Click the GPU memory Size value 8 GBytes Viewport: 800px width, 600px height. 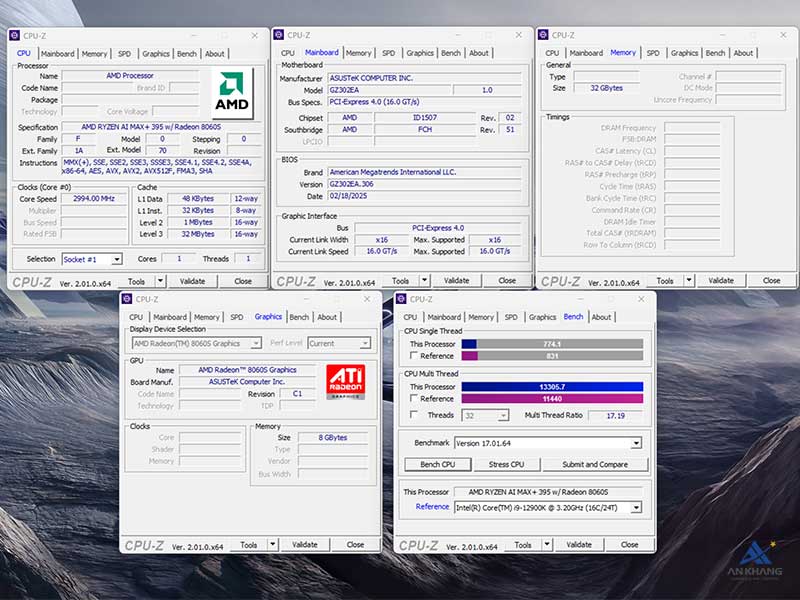pyautogui.click(x=333, y=437)
